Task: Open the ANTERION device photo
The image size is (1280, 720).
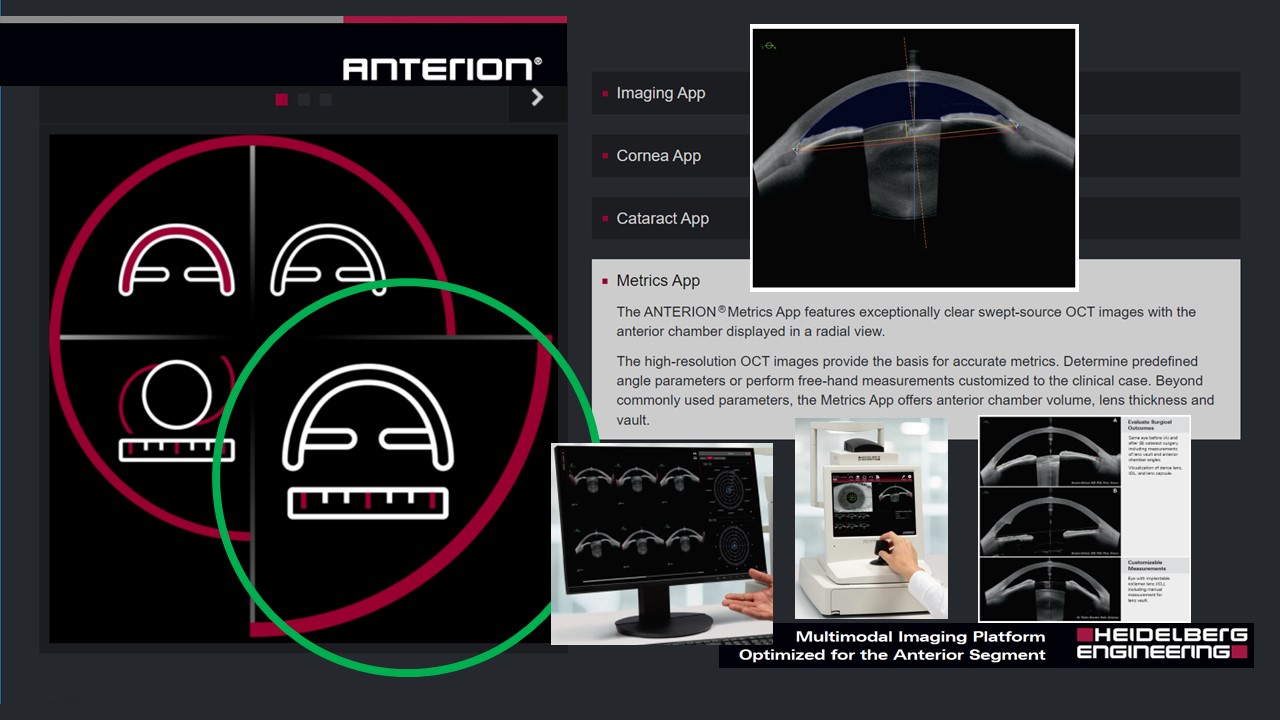Action: point(871,518)
